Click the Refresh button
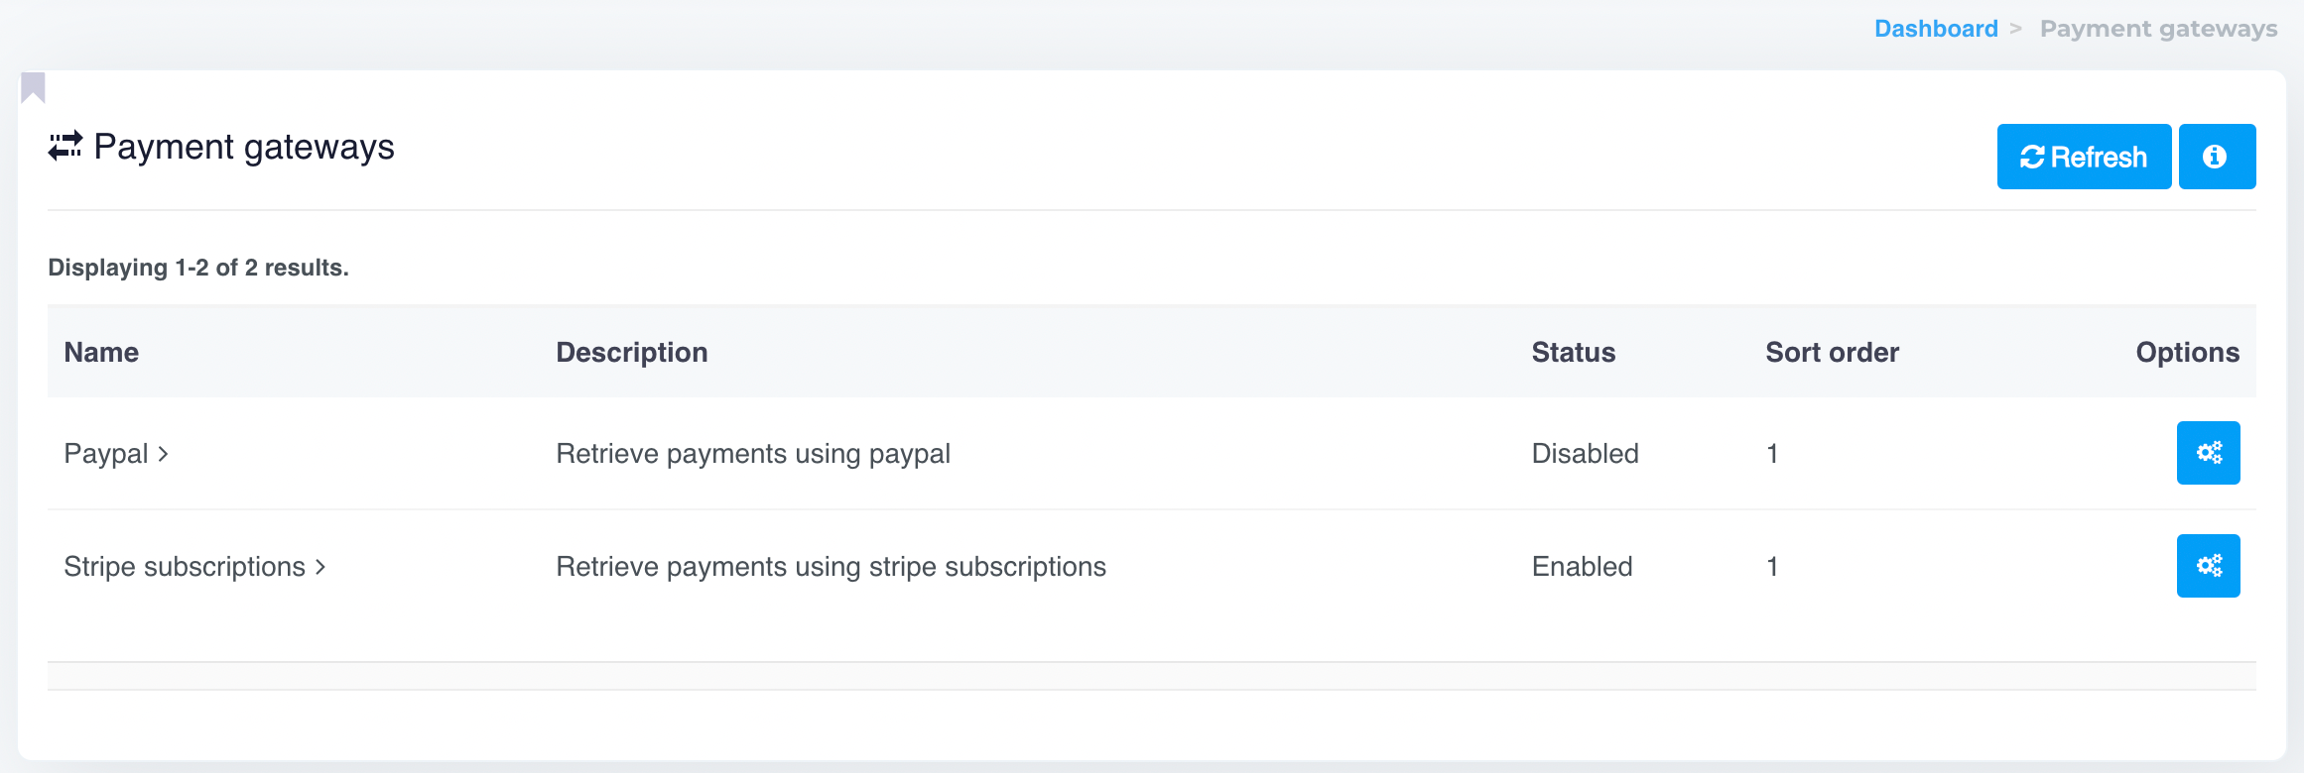This screenshot has width=2304, height=773. pyautogui.click(x=2083, y=157)
